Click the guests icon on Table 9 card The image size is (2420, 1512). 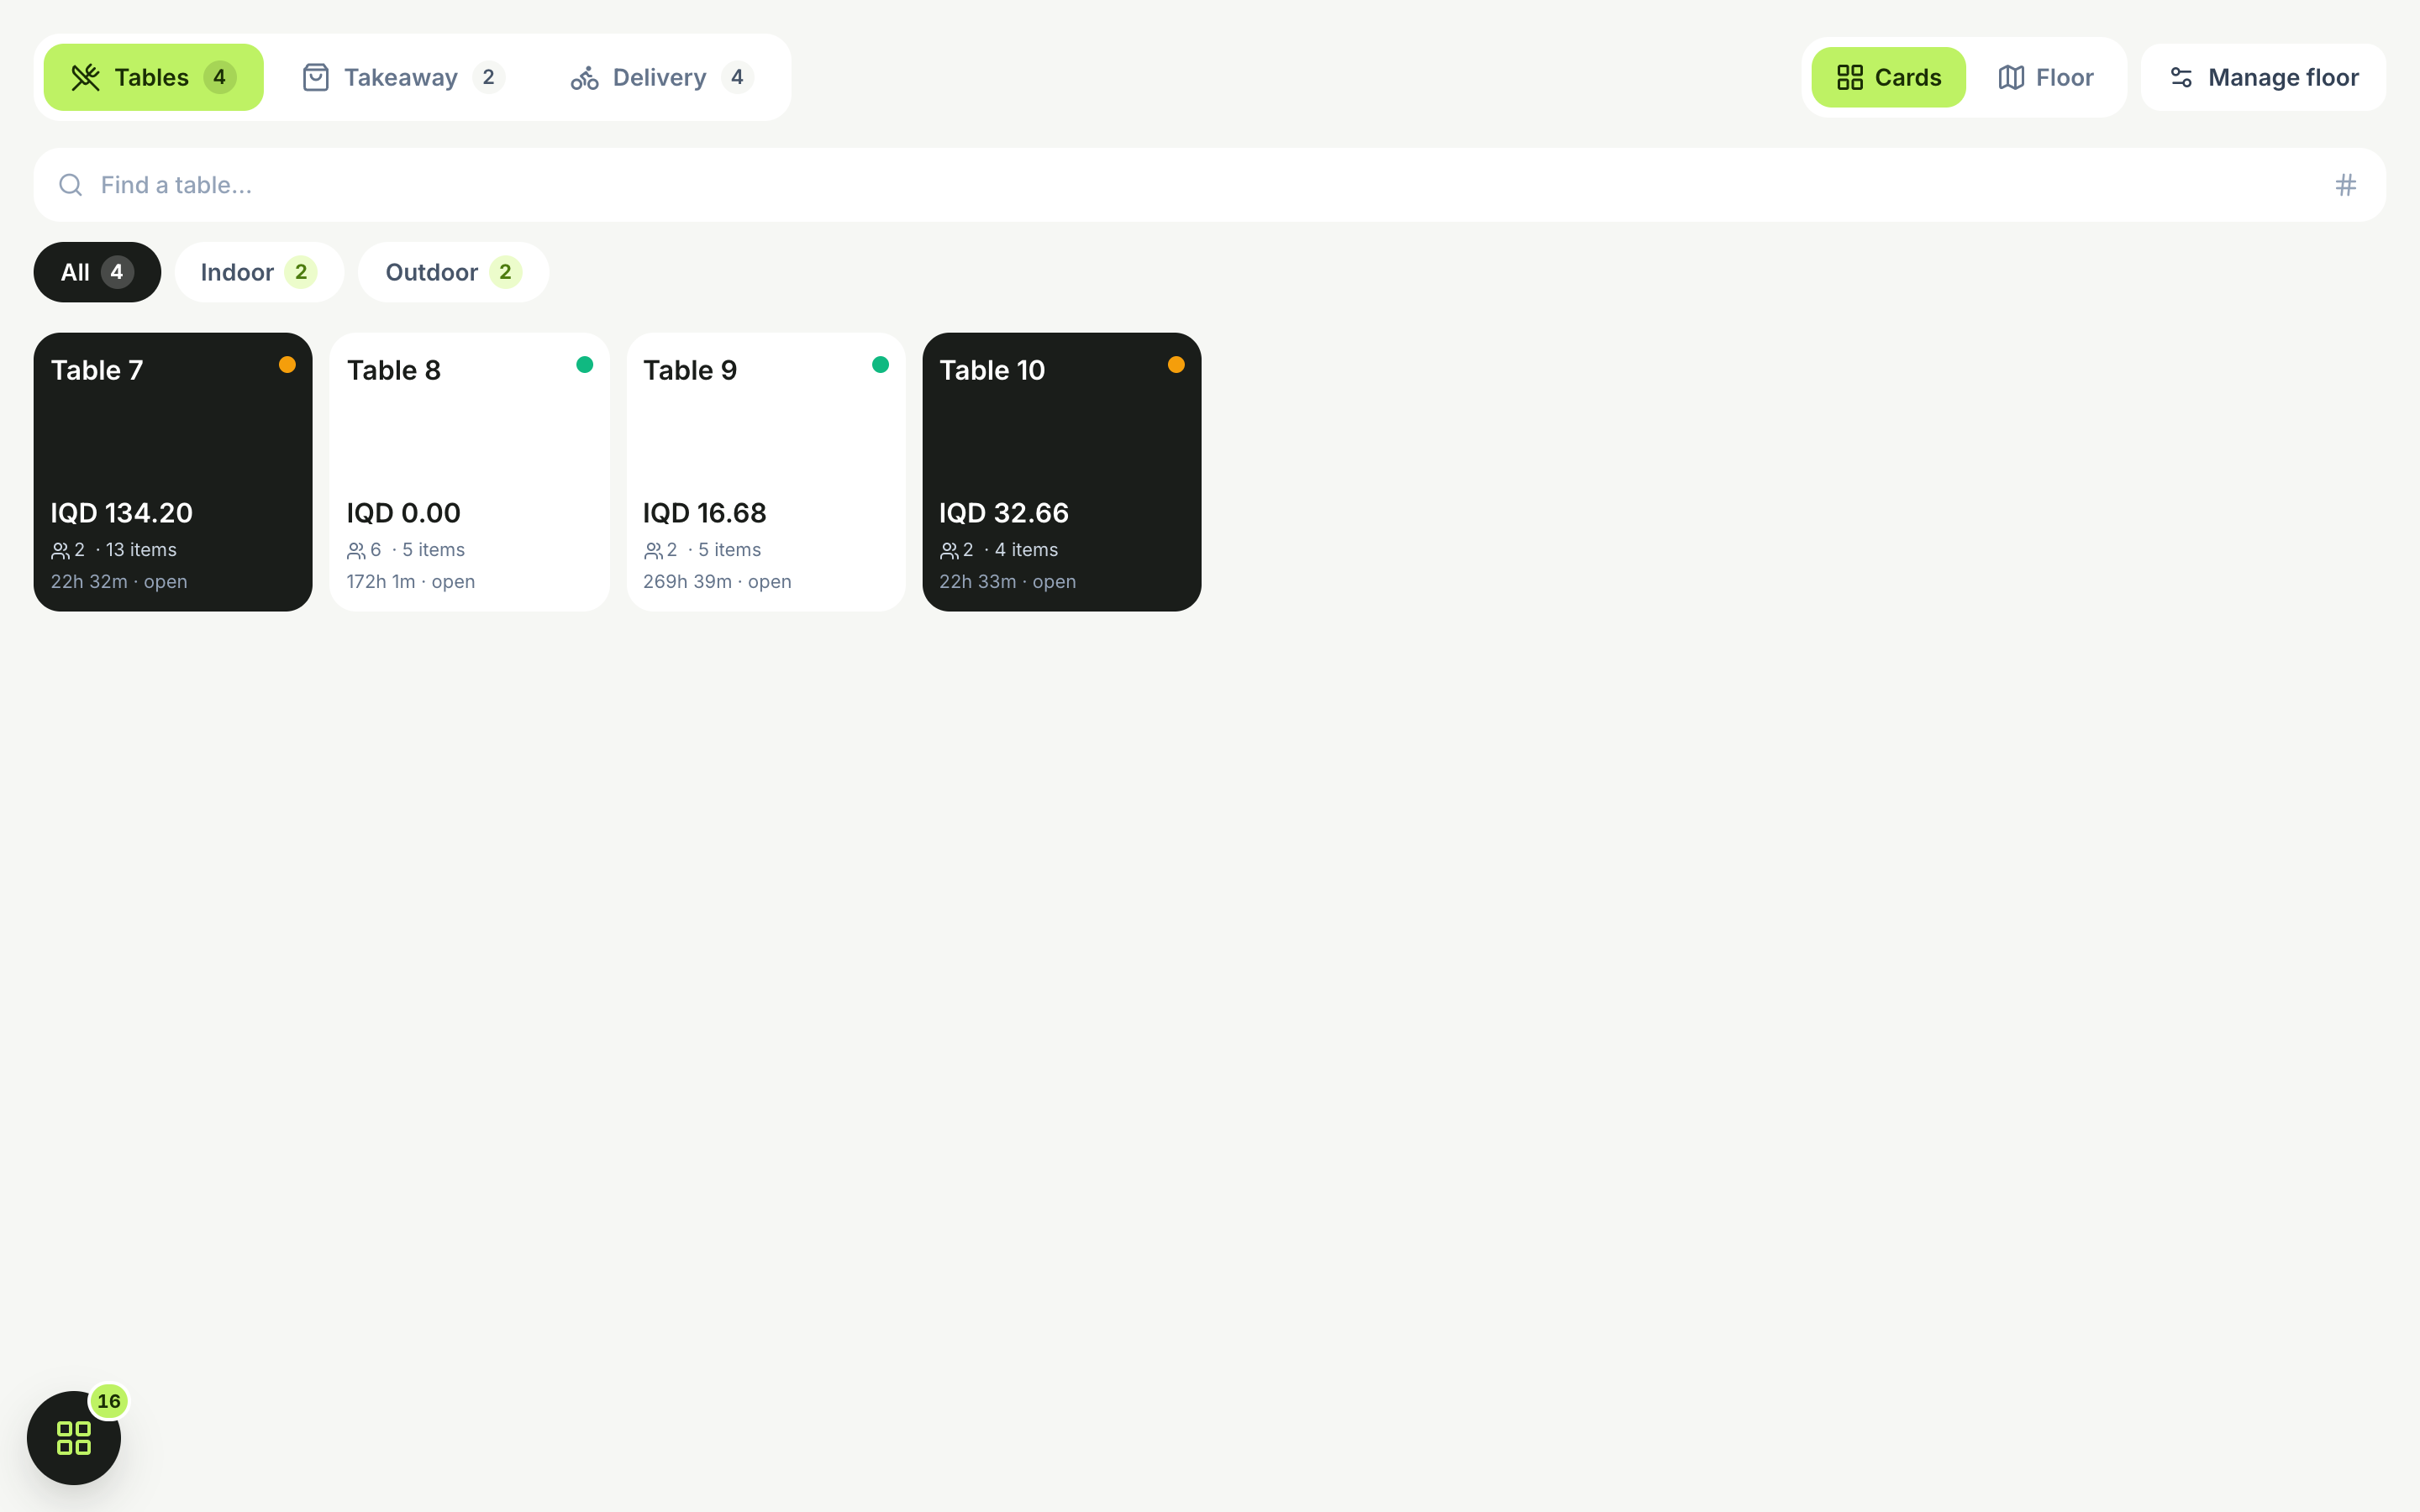pos(653,550)
